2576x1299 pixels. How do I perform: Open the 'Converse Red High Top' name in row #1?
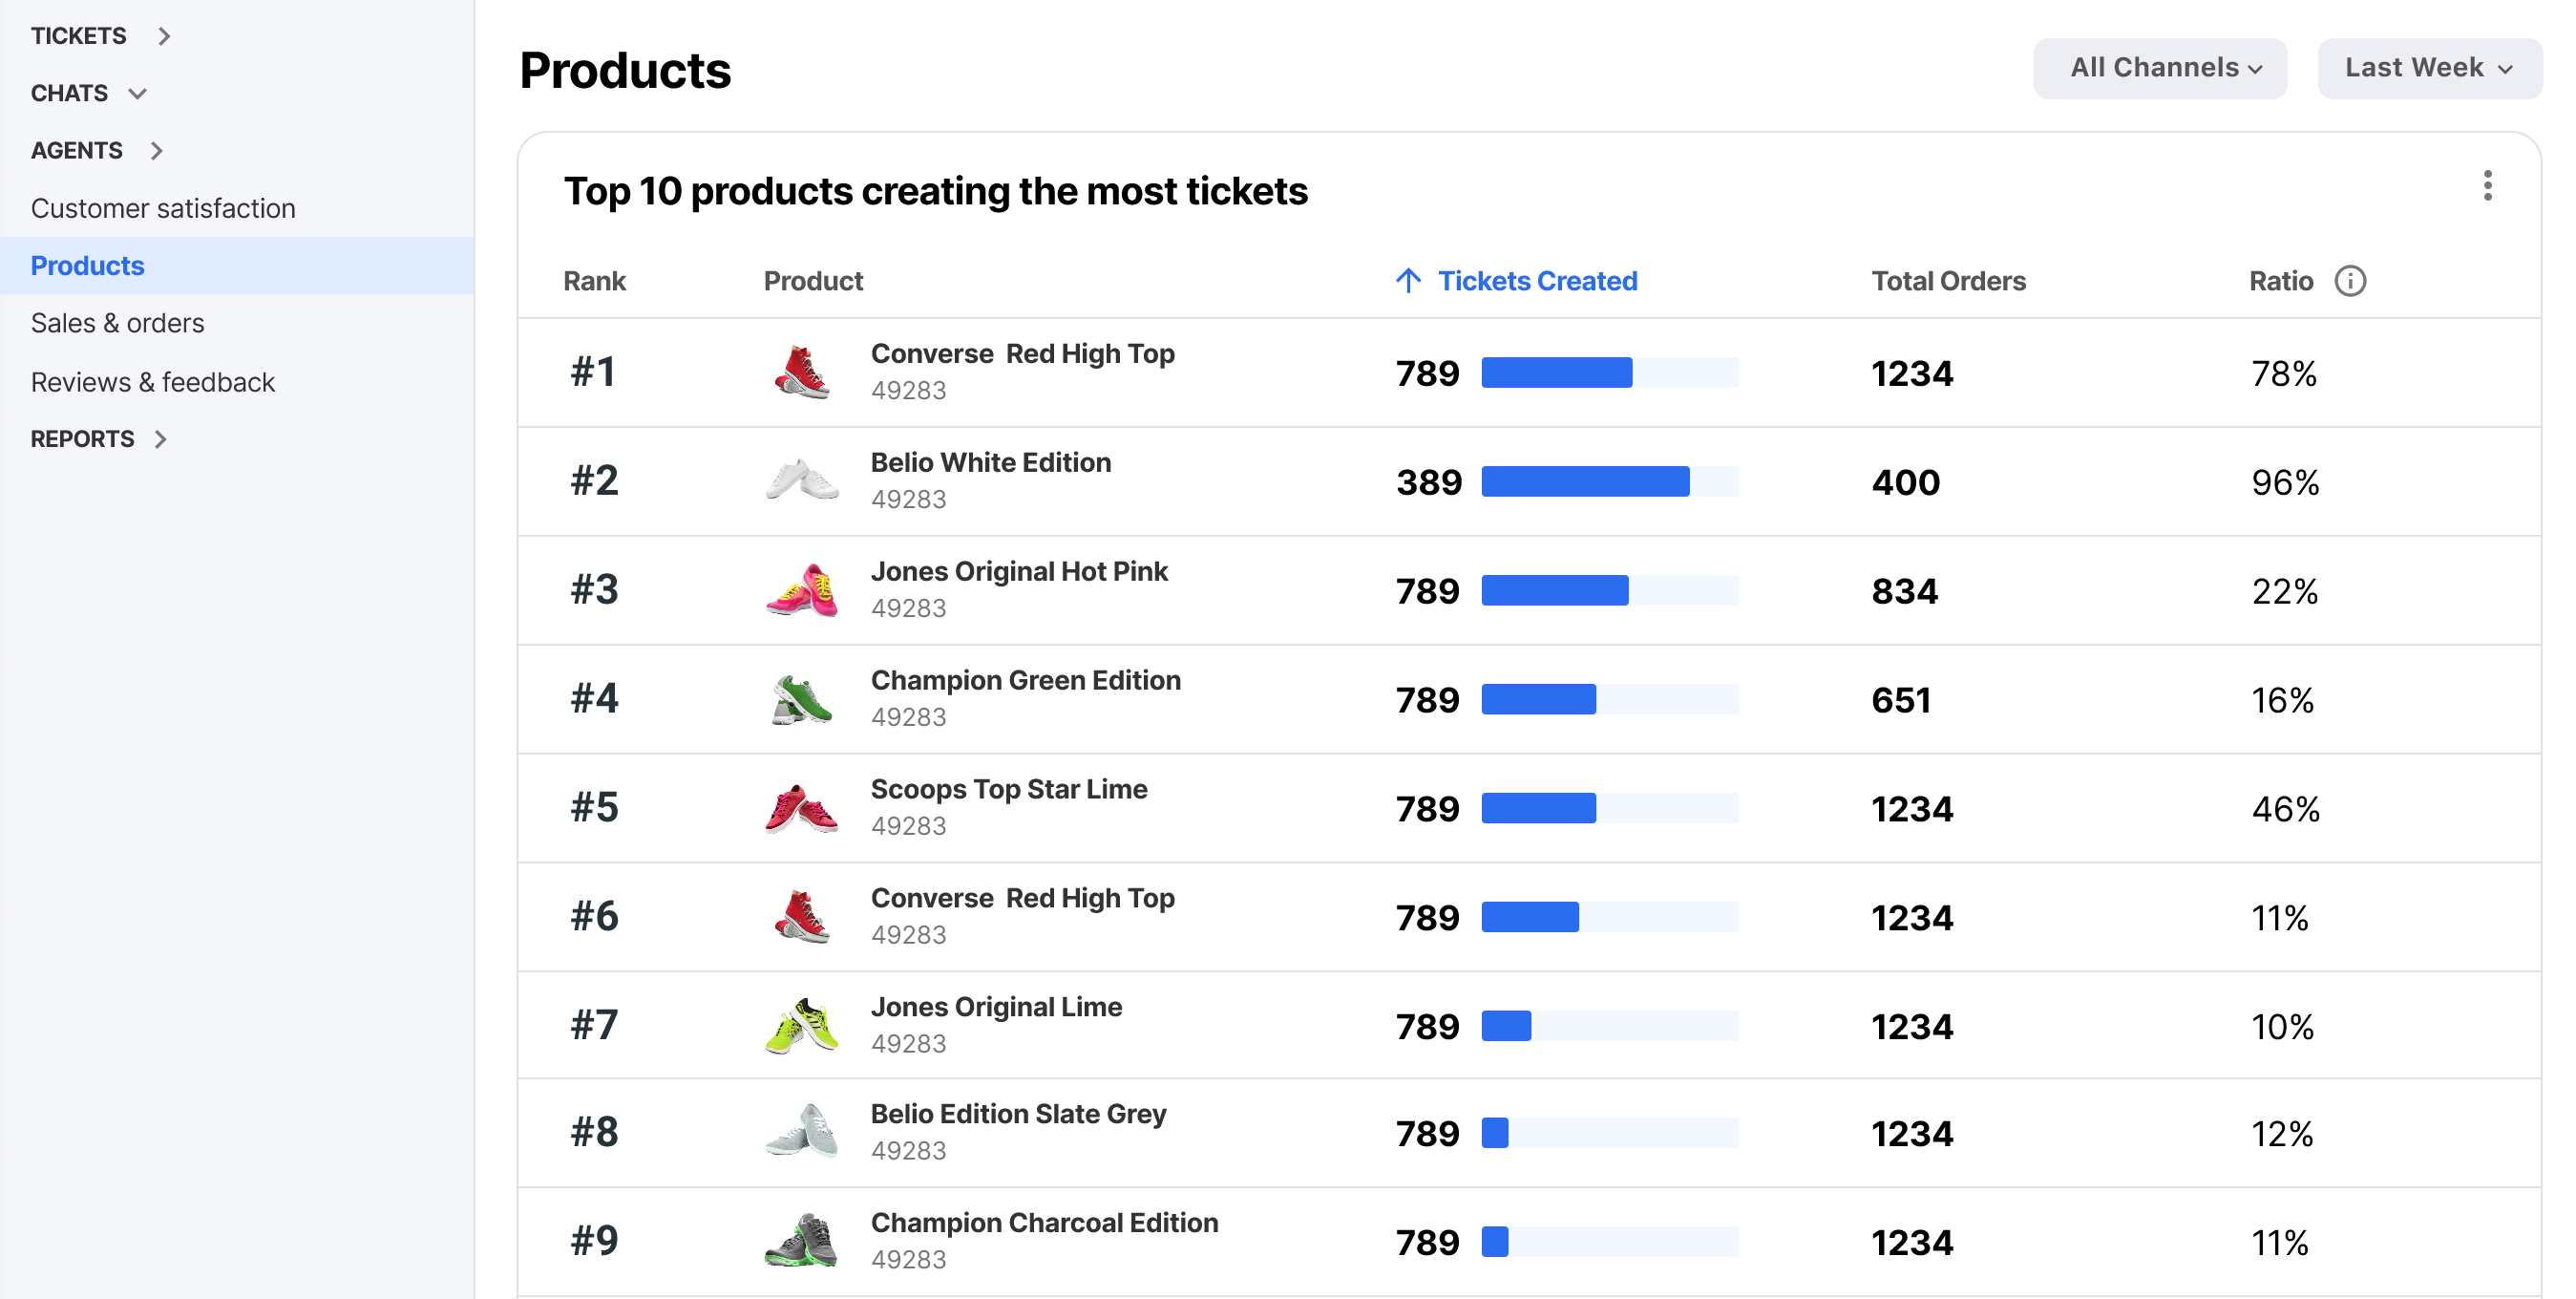click(x=1022, y=354)
